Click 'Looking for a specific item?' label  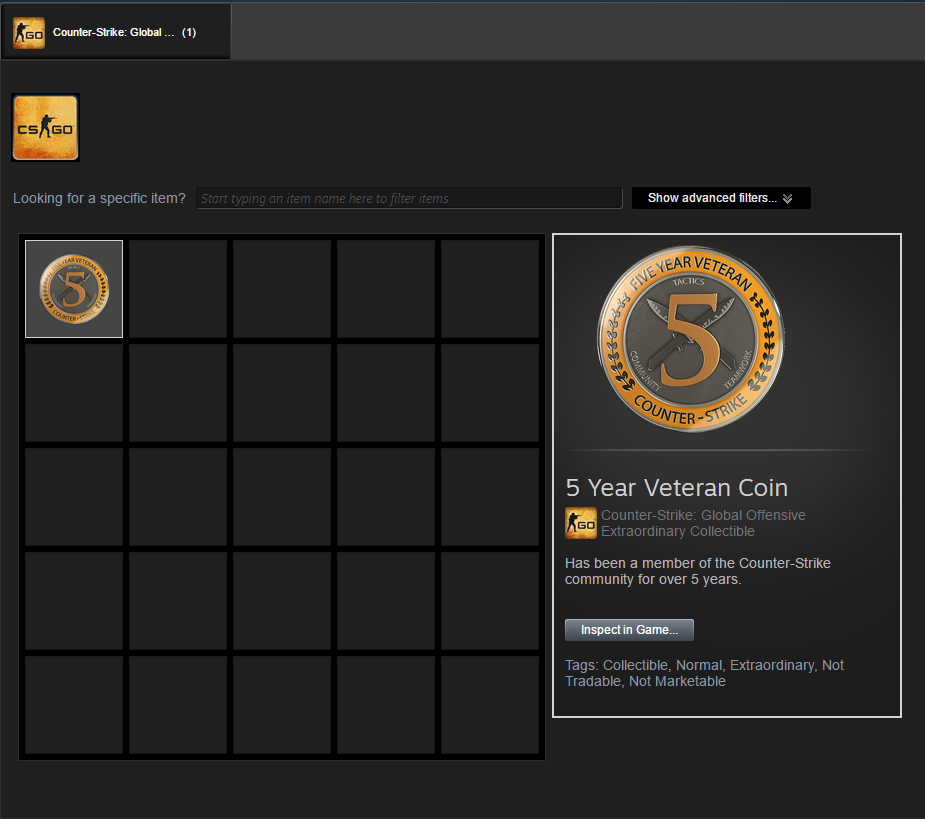coord(99,198)
